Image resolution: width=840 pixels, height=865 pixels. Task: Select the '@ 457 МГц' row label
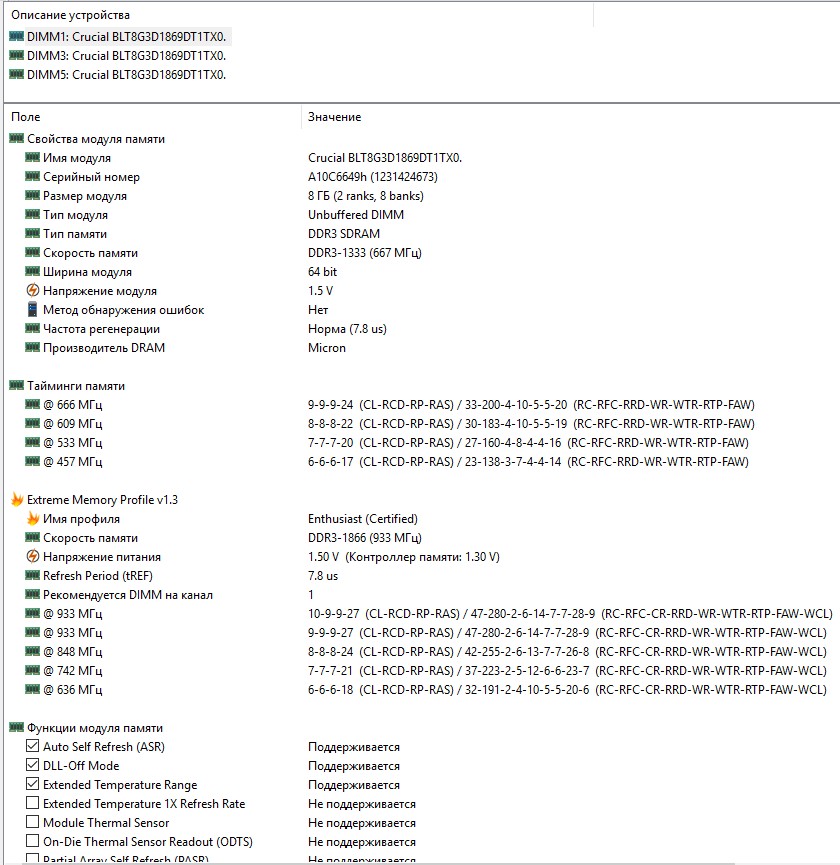[x=72, y=462]
